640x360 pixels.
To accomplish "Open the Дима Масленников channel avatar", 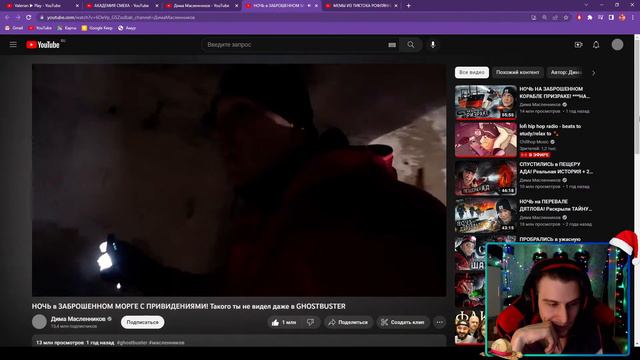I will click(39, 322).
